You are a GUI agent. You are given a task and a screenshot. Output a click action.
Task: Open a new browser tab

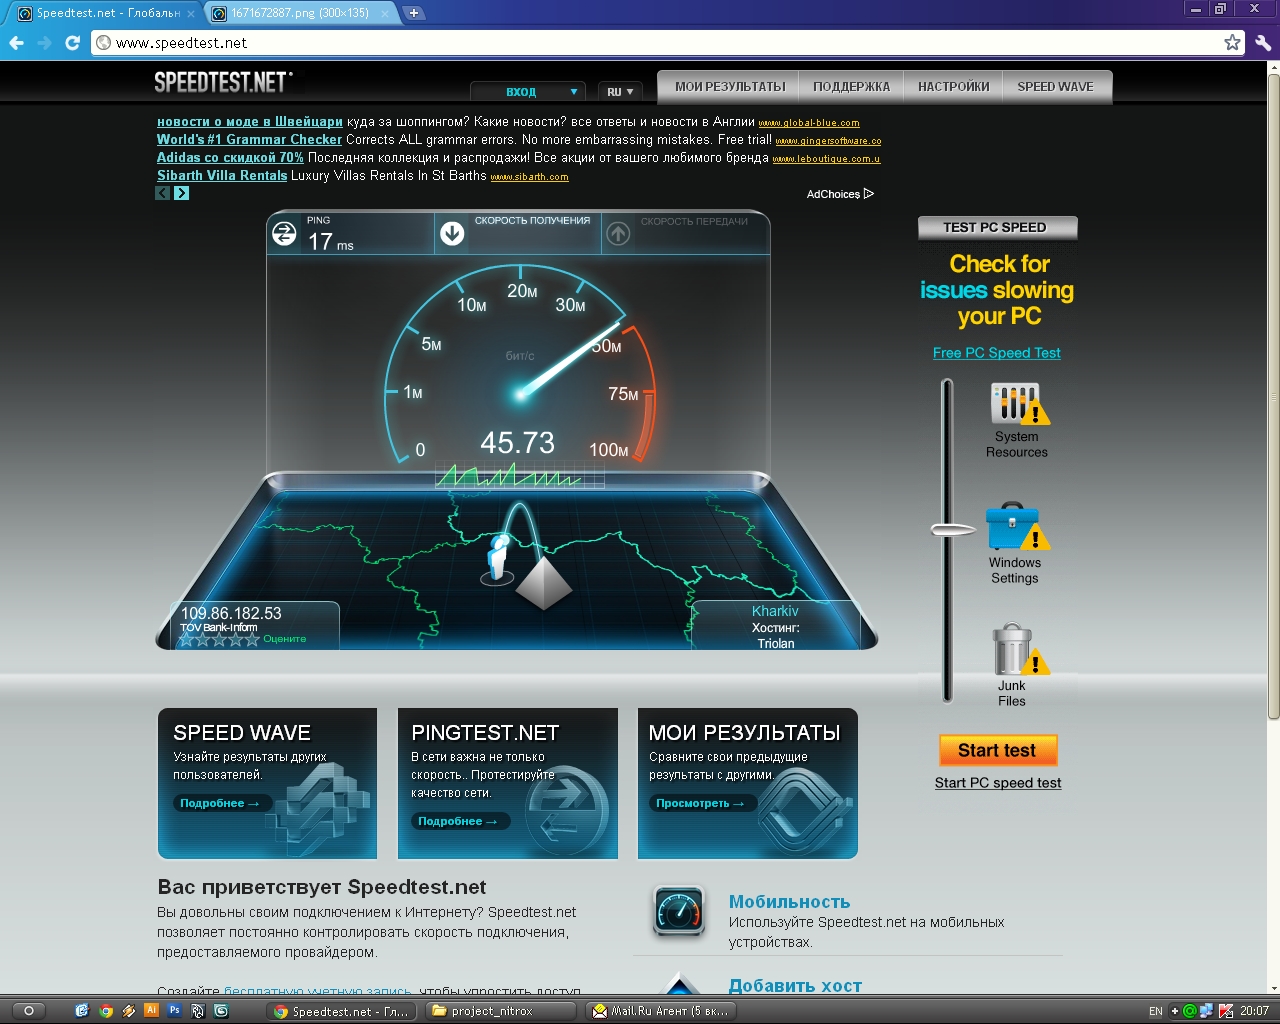coord(414,13)
